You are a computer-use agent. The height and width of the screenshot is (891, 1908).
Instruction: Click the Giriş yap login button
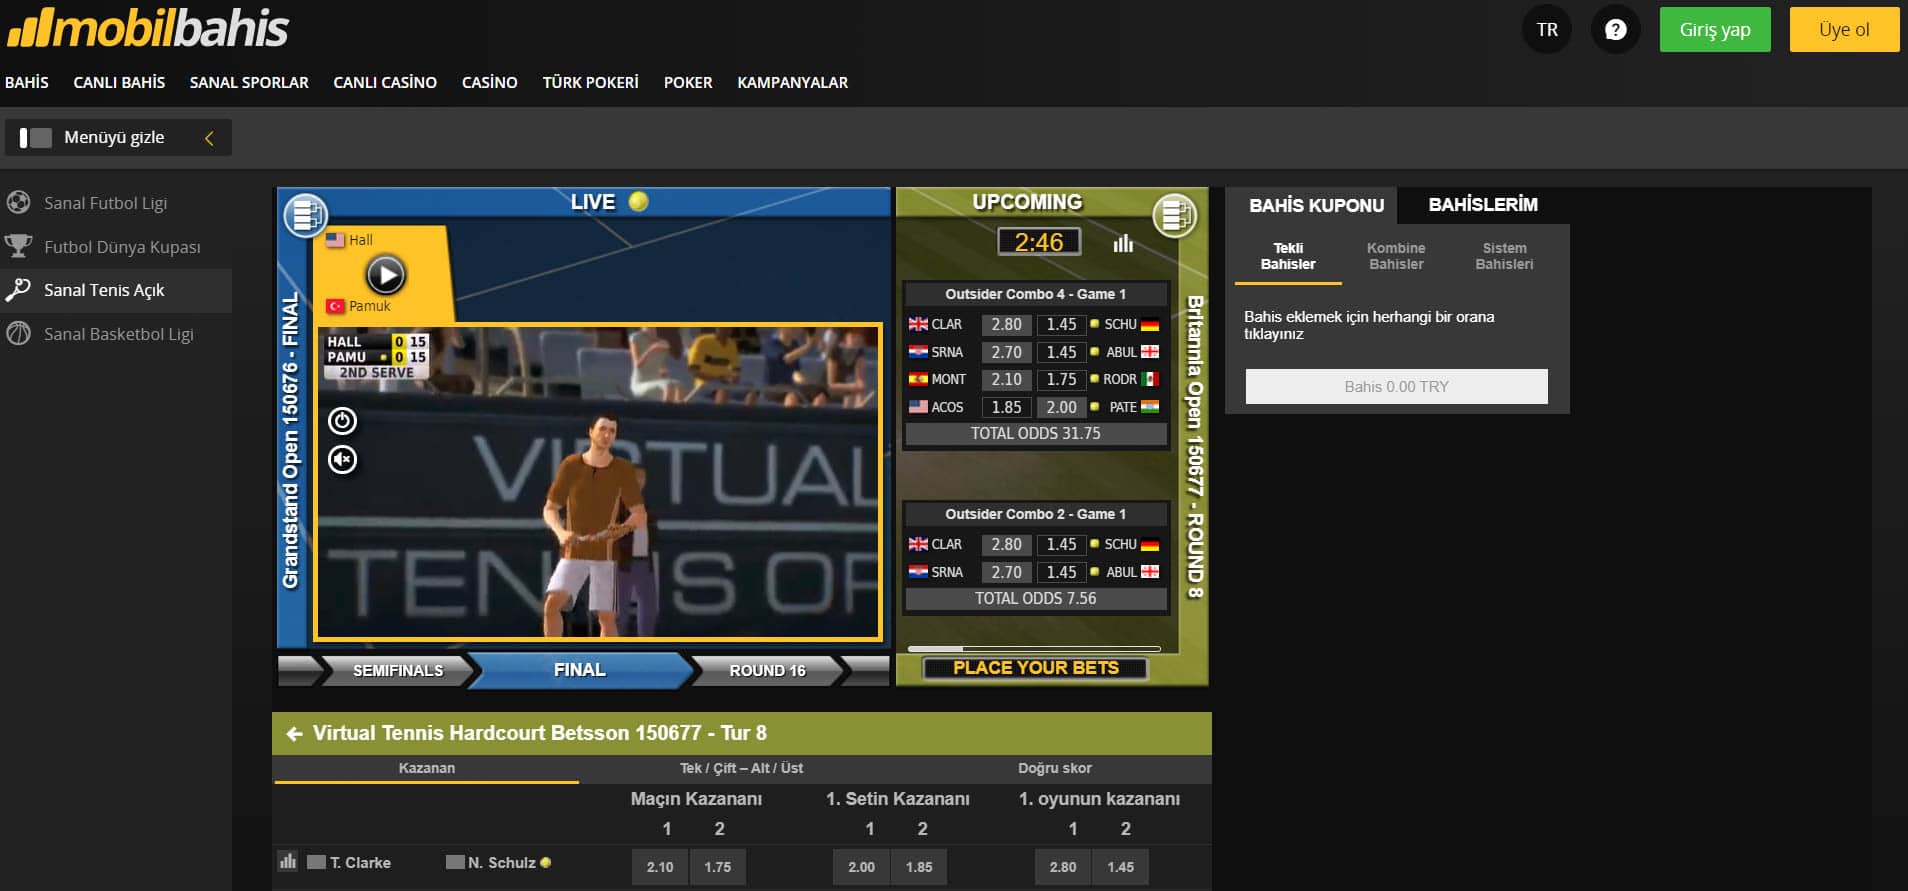click(x=1715, y=30)
